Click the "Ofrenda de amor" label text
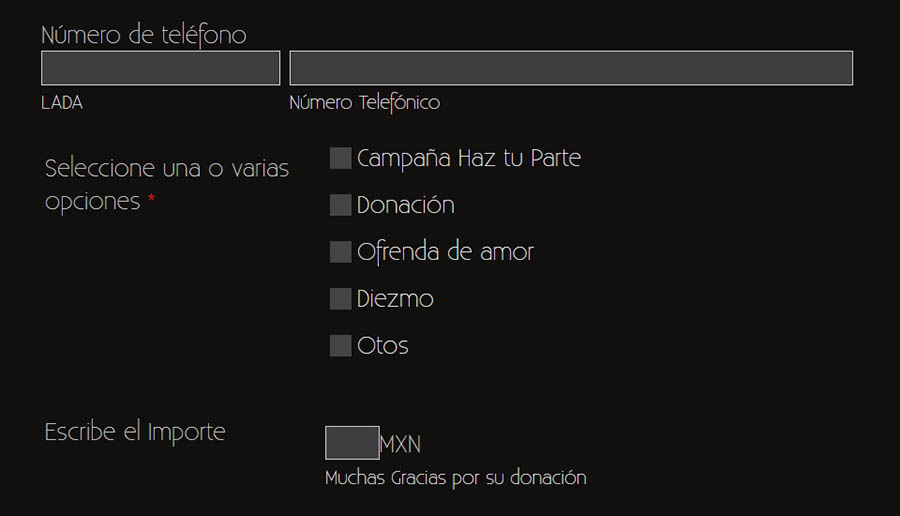The image size is (900, 516). pos(445,252)
